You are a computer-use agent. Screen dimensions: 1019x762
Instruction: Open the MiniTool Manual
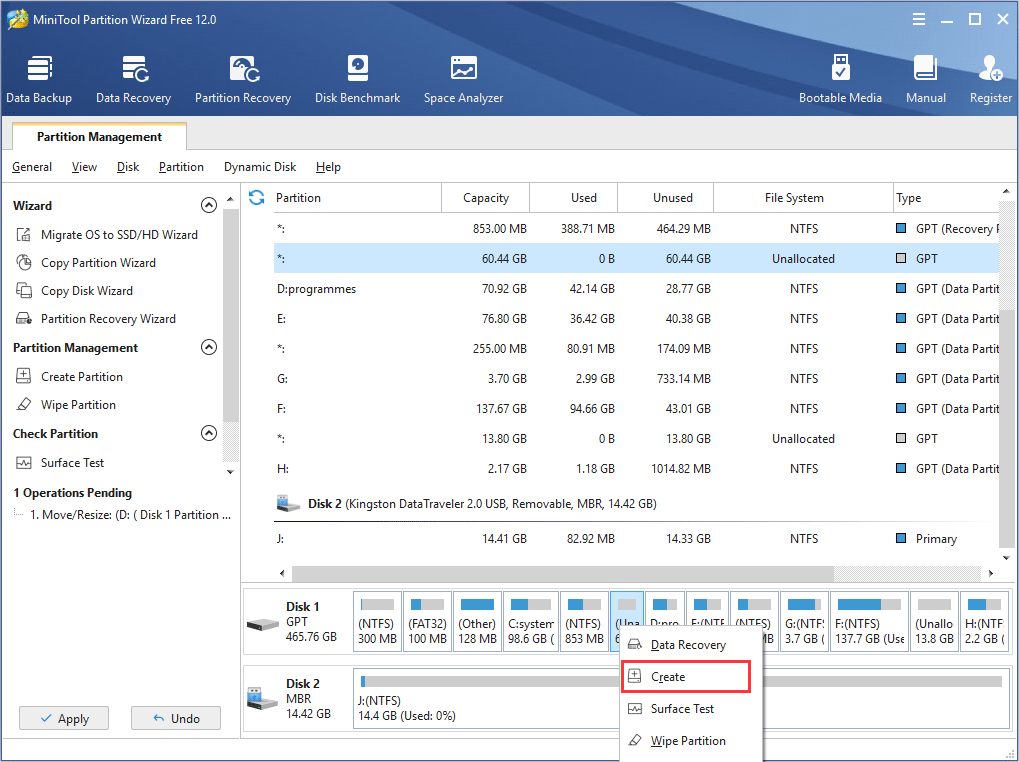tap(925, 78)
